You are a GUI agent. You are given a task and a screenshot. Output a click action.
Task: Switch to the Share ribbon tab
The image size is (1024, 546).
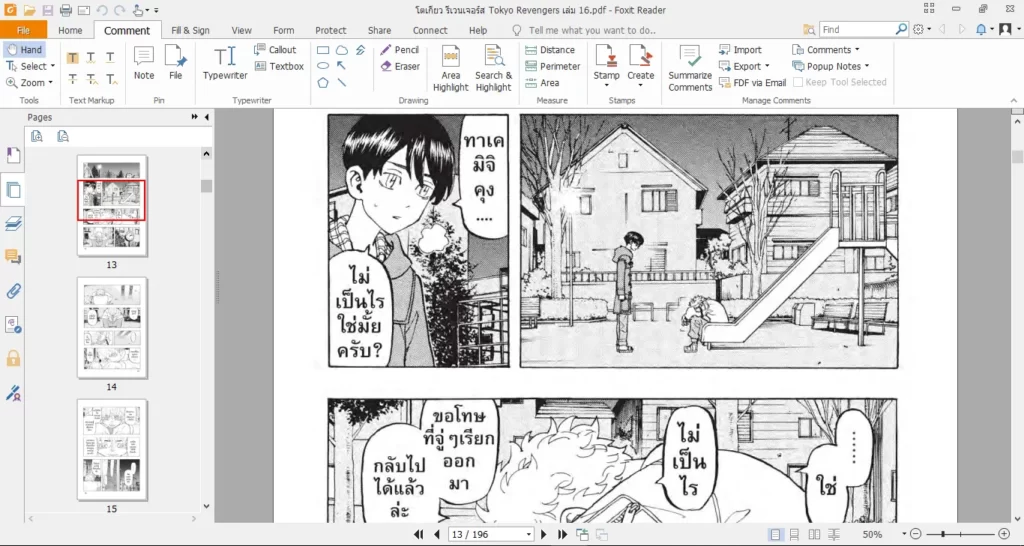coord(379,30)
